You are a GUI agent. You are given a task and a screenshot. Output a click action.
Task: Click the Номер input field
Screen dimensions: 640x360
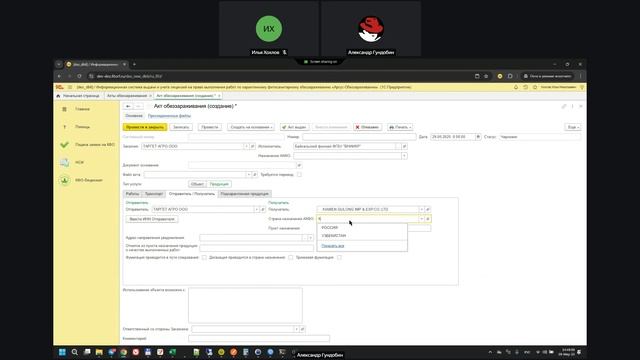point(359,137)
